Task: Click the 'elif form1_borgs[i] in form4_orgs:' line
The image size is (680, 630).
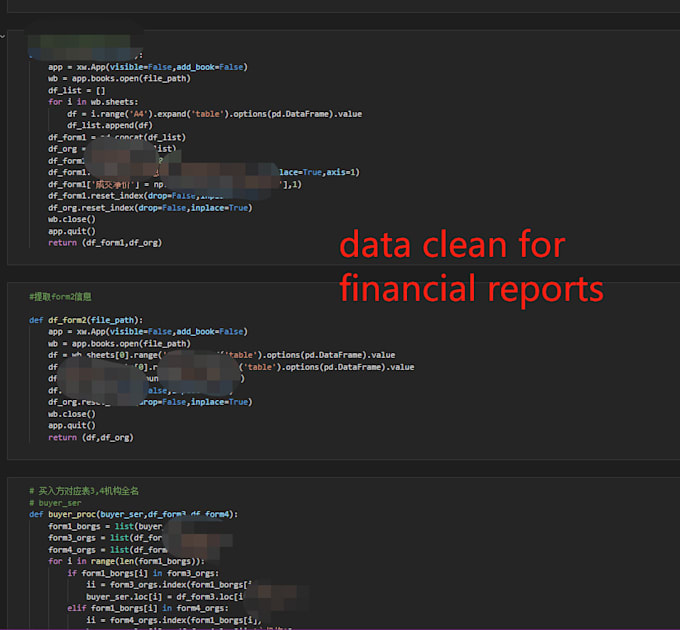Action: (x=148, y=608)
